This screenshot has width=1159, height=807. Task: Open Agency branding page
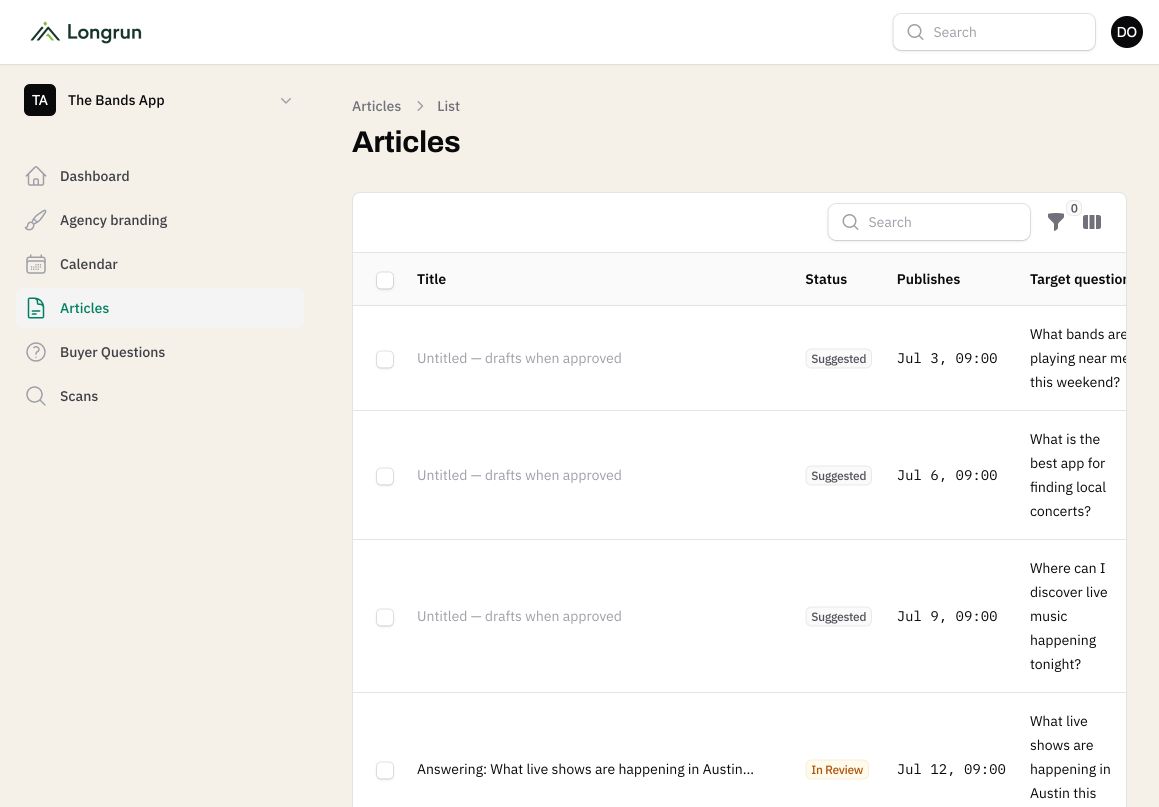[x=160, y=220]
